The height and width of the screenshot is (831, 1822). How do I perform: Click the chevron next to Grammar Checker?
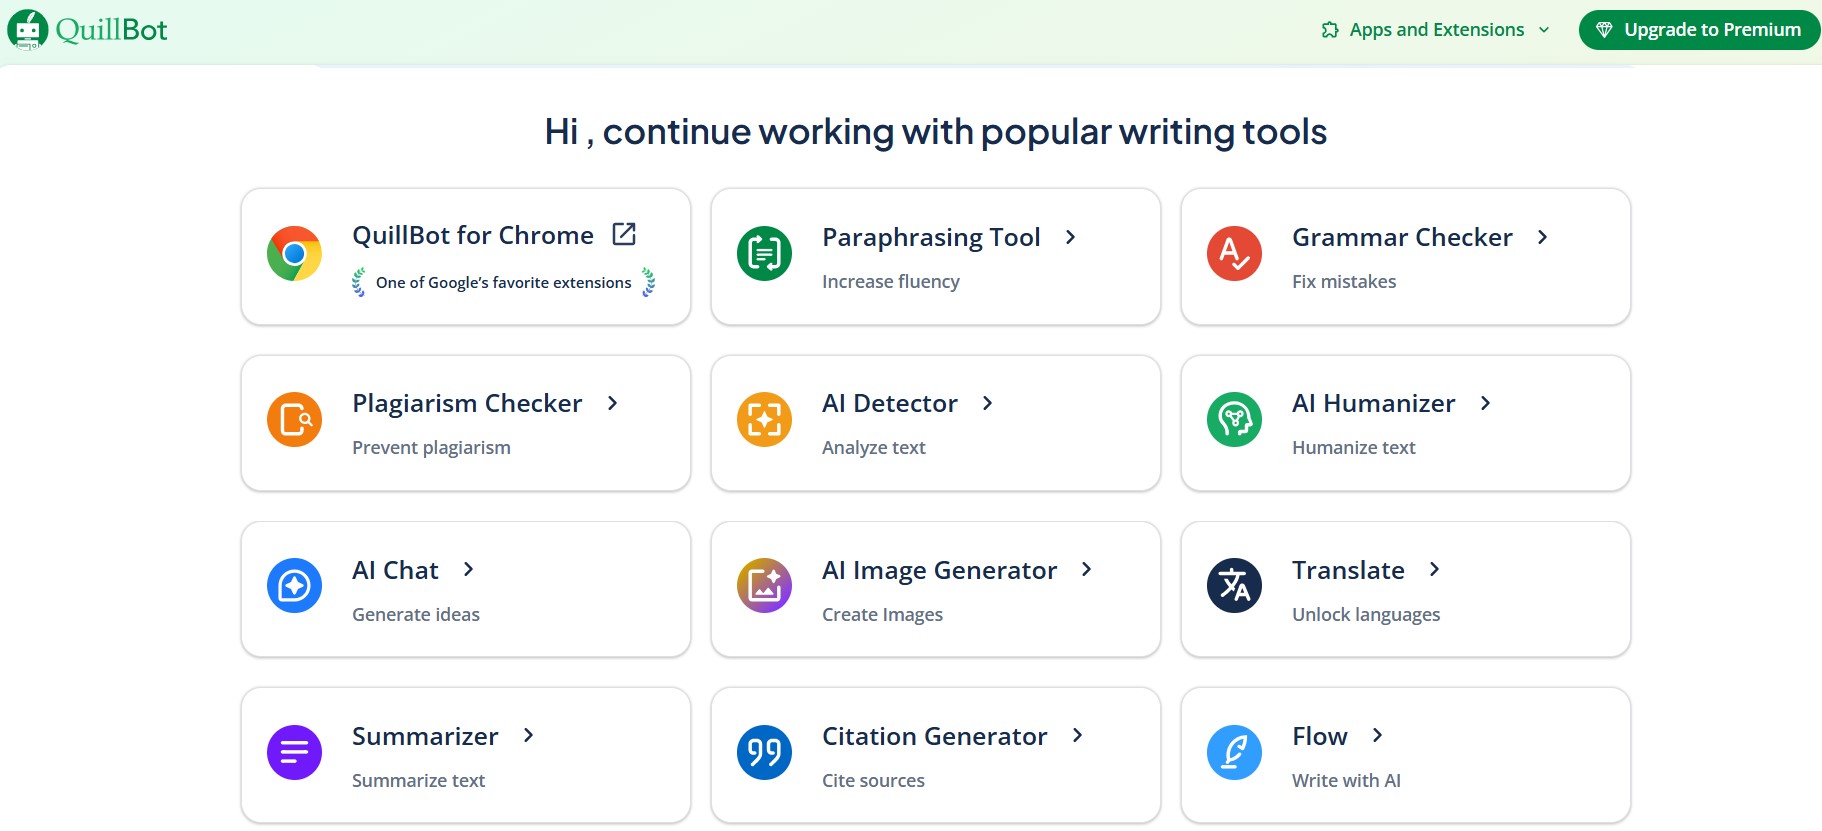click(x=1542, y=237)
